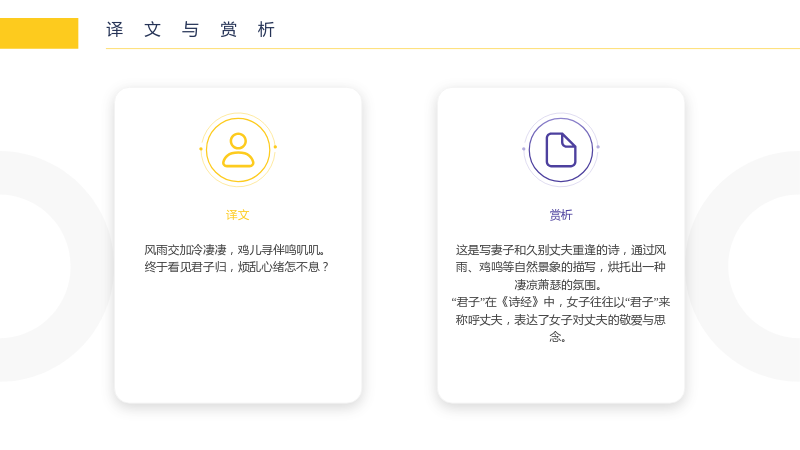The width and height of the screenshot is (800, 450).
Task: Select the 赏析 heading label
Action: pyautogui.click(x=561, y=215)
